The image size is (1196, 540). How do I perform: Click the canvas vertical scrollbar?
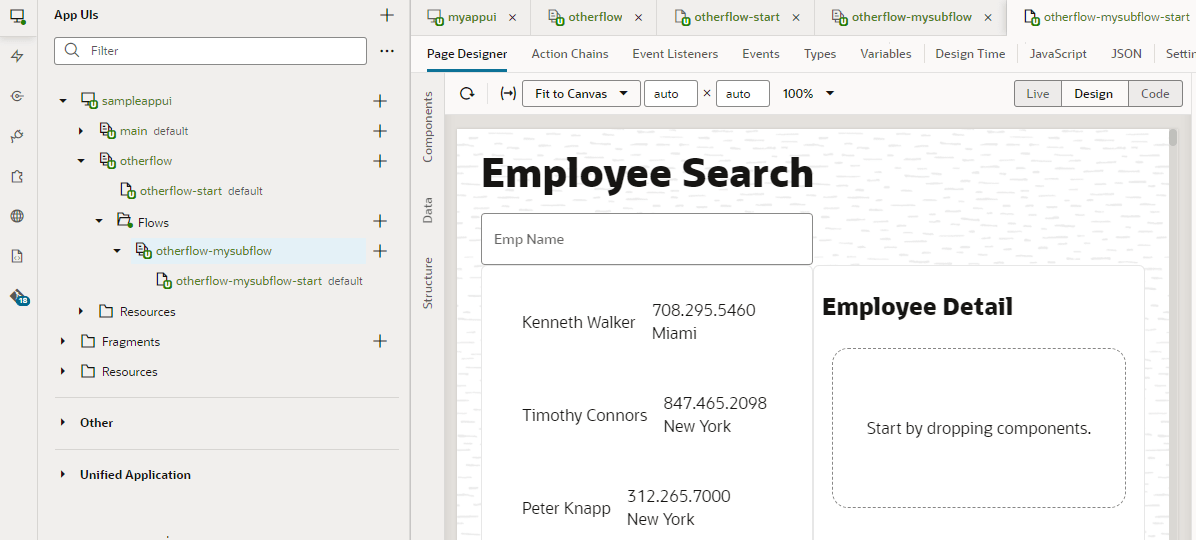[x=1171, y=300]
